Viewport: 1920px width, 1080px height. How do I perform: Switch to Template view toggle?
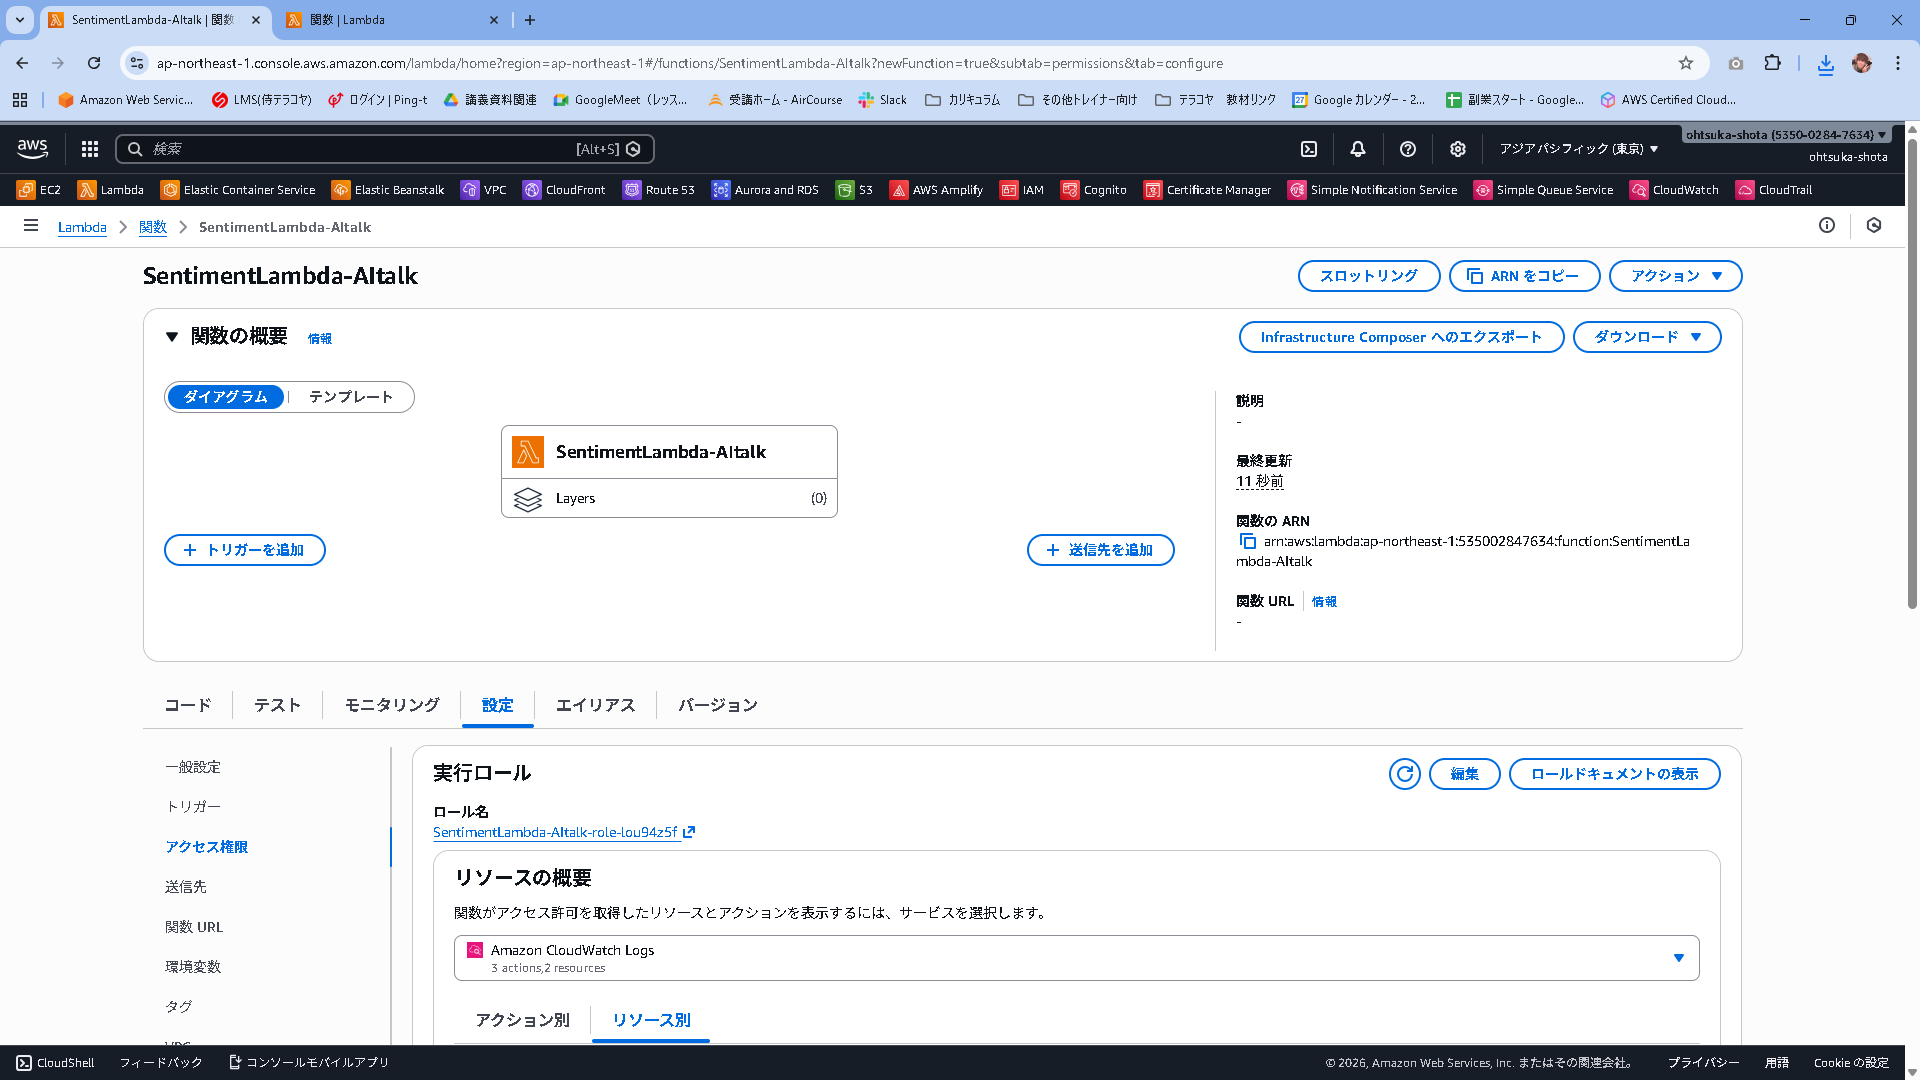click(350, 397)
